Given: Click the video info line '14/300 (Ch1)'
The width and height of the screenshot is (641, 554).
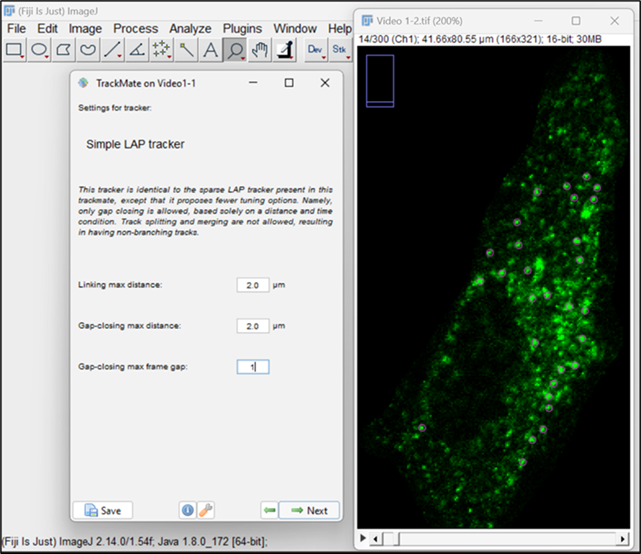Looking at the screenshot, I should tap(480, 40).
